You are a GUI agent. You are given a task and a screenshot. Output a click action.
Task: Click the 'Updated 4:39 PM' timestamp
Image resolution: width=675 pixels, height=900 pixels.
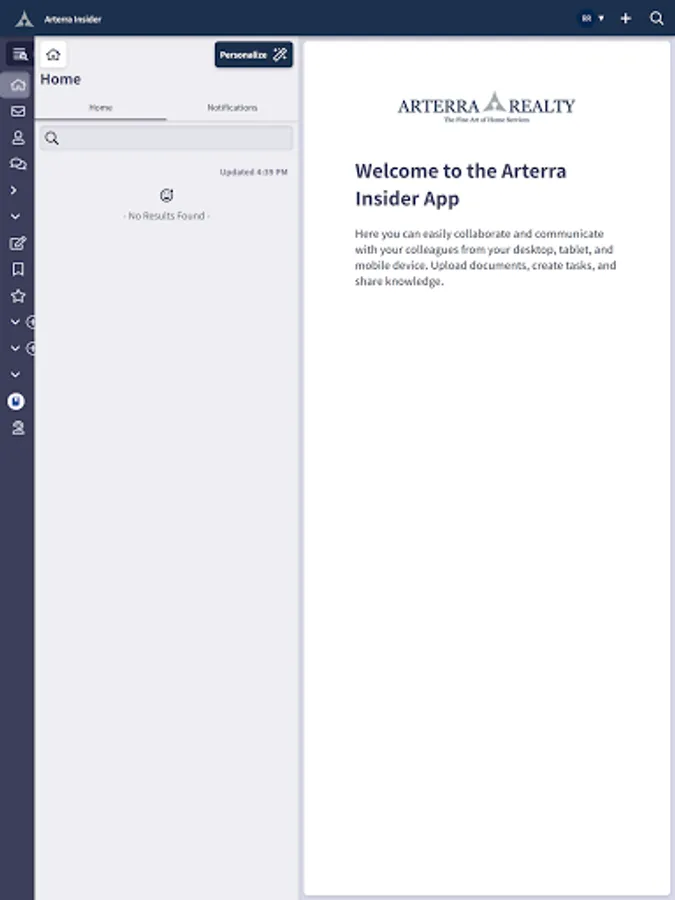click(x=254, y=172)
